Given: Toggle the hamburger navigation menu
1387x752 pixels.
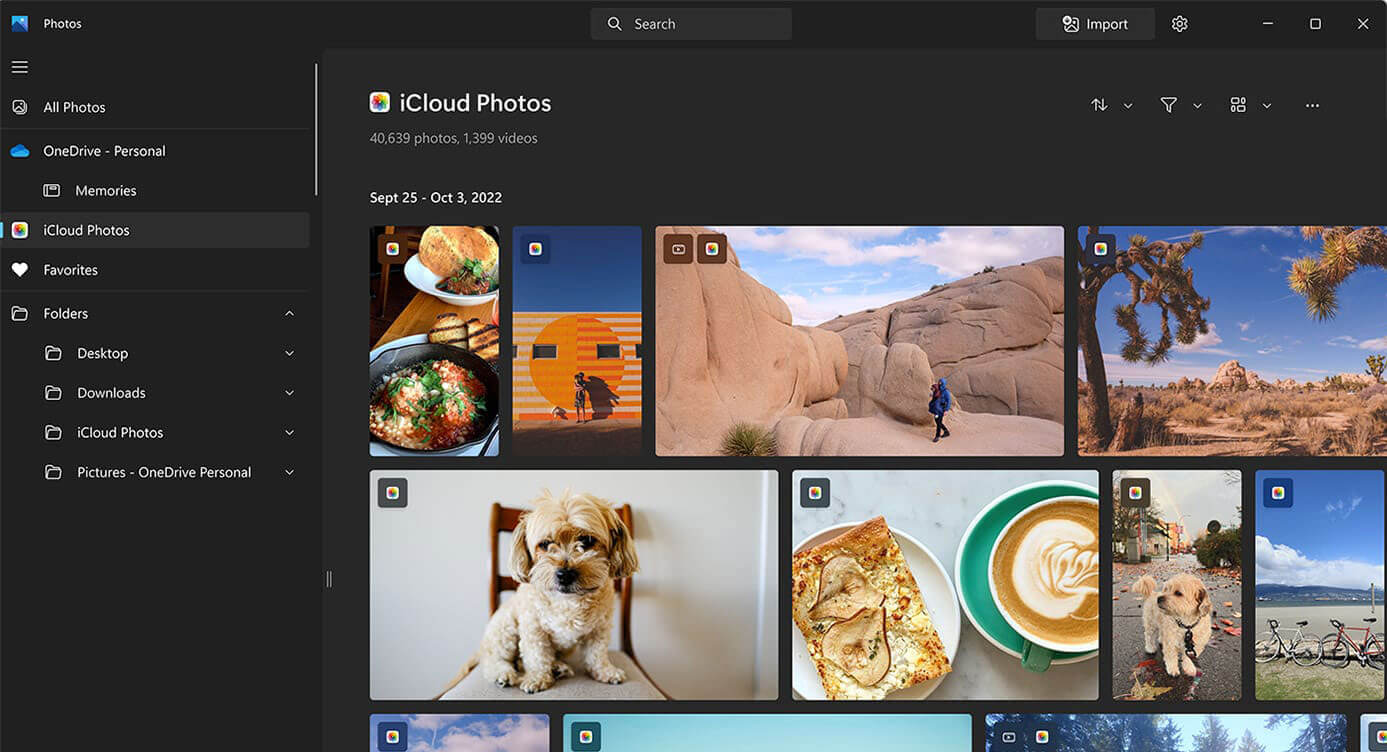Looking at the screenshot, I should (x=20, y=67).
